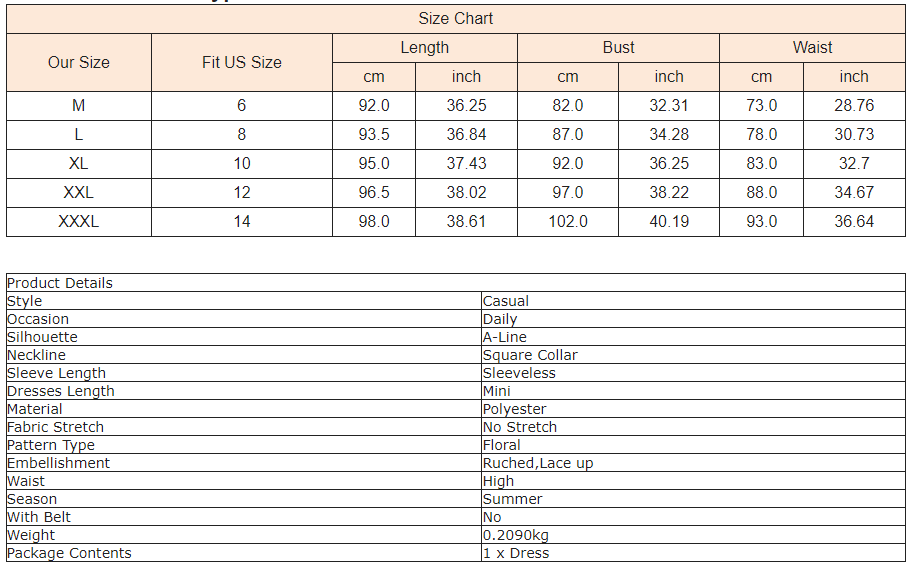Viewport: 922px width, 571px height.
Task: Click the Size Chart header cell
Action: click(456, 19)
